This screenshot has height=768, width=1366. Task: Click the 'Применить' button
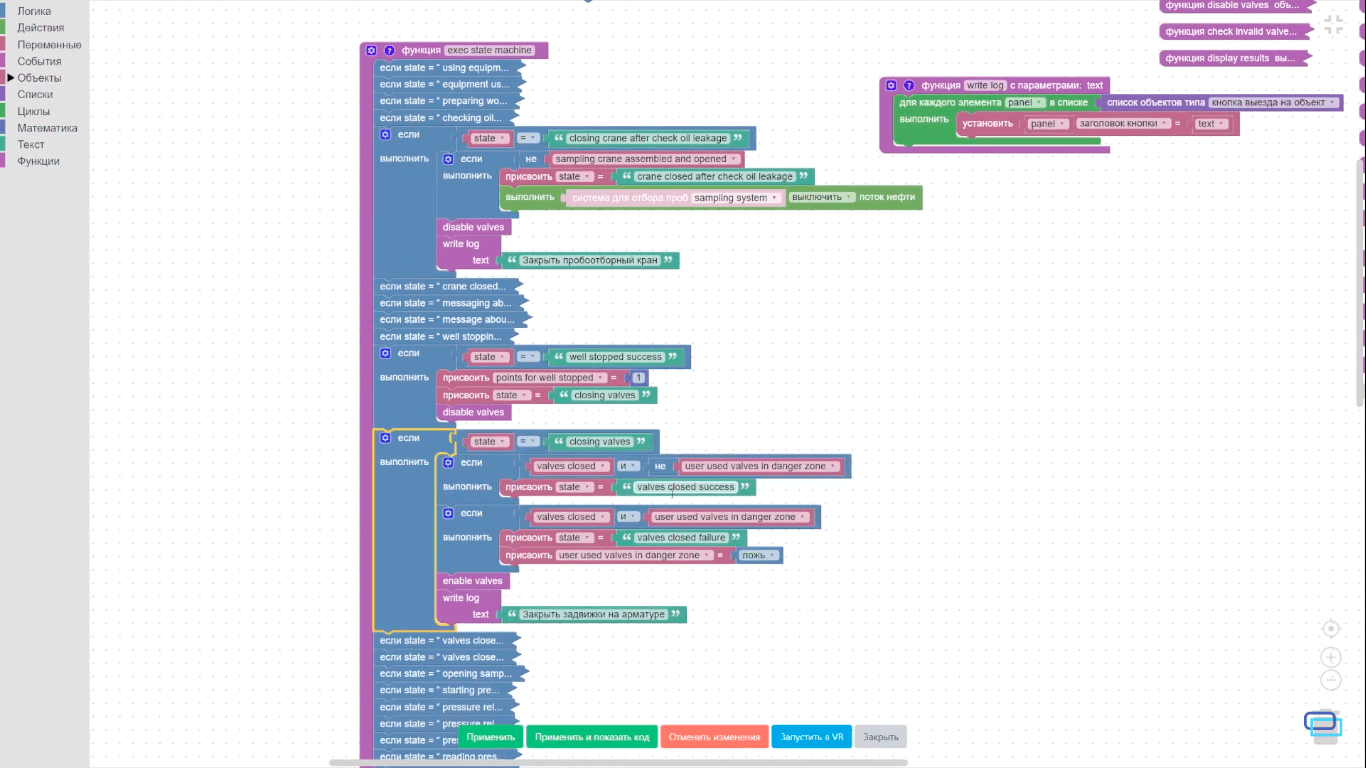click(x=490, y=737)
